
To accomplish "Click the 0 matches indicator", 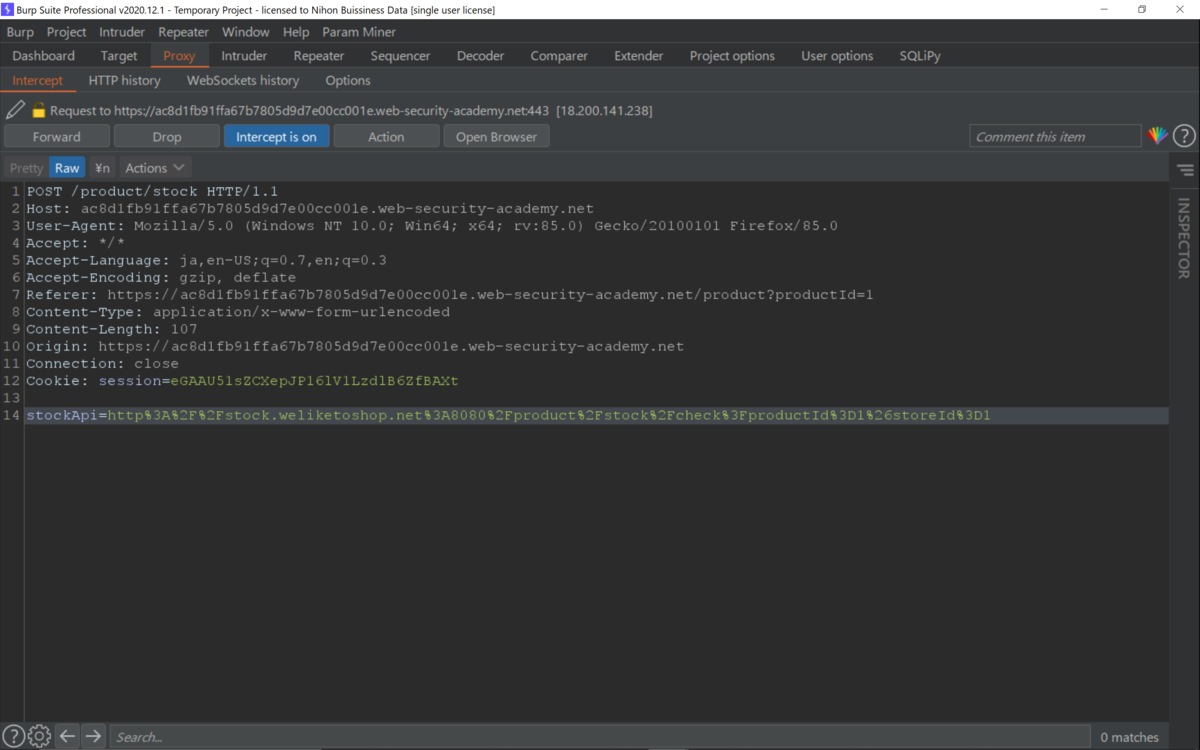I will pyautogui.click(x=1129, y=737).
